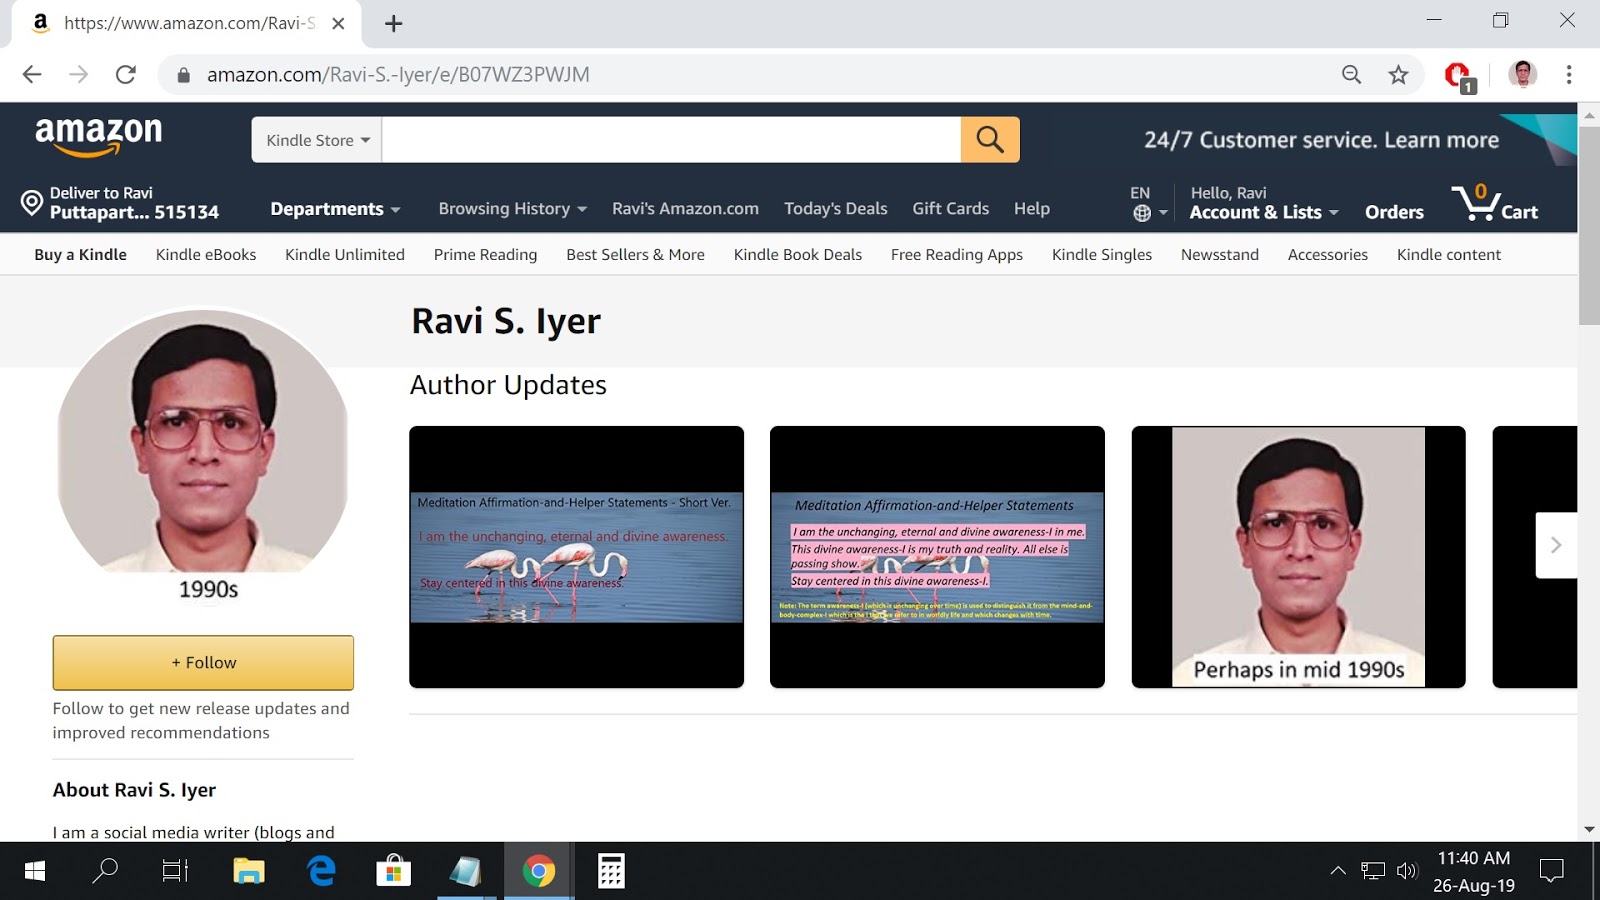The width and height of the screenshot is (1600, 900).
Task: Show next author updates with right chevron
Action: click(1556, 545)
